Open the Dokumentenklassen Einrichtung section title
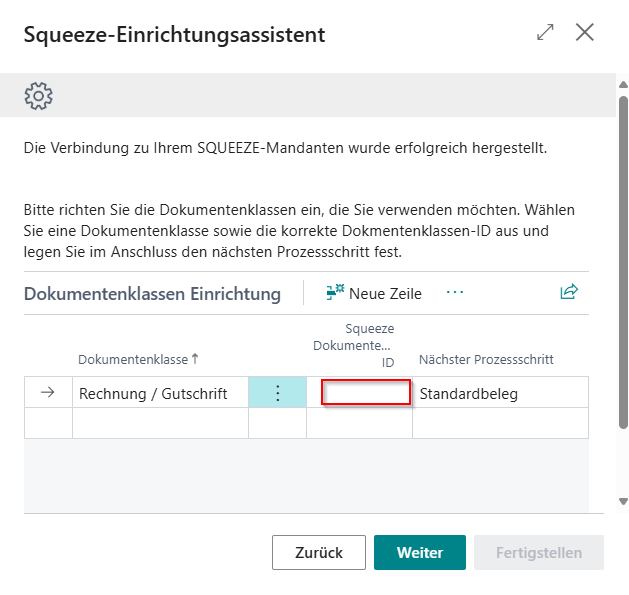Image resolution: width=629 pixels, height=595 pixels. tap(152, 294)
